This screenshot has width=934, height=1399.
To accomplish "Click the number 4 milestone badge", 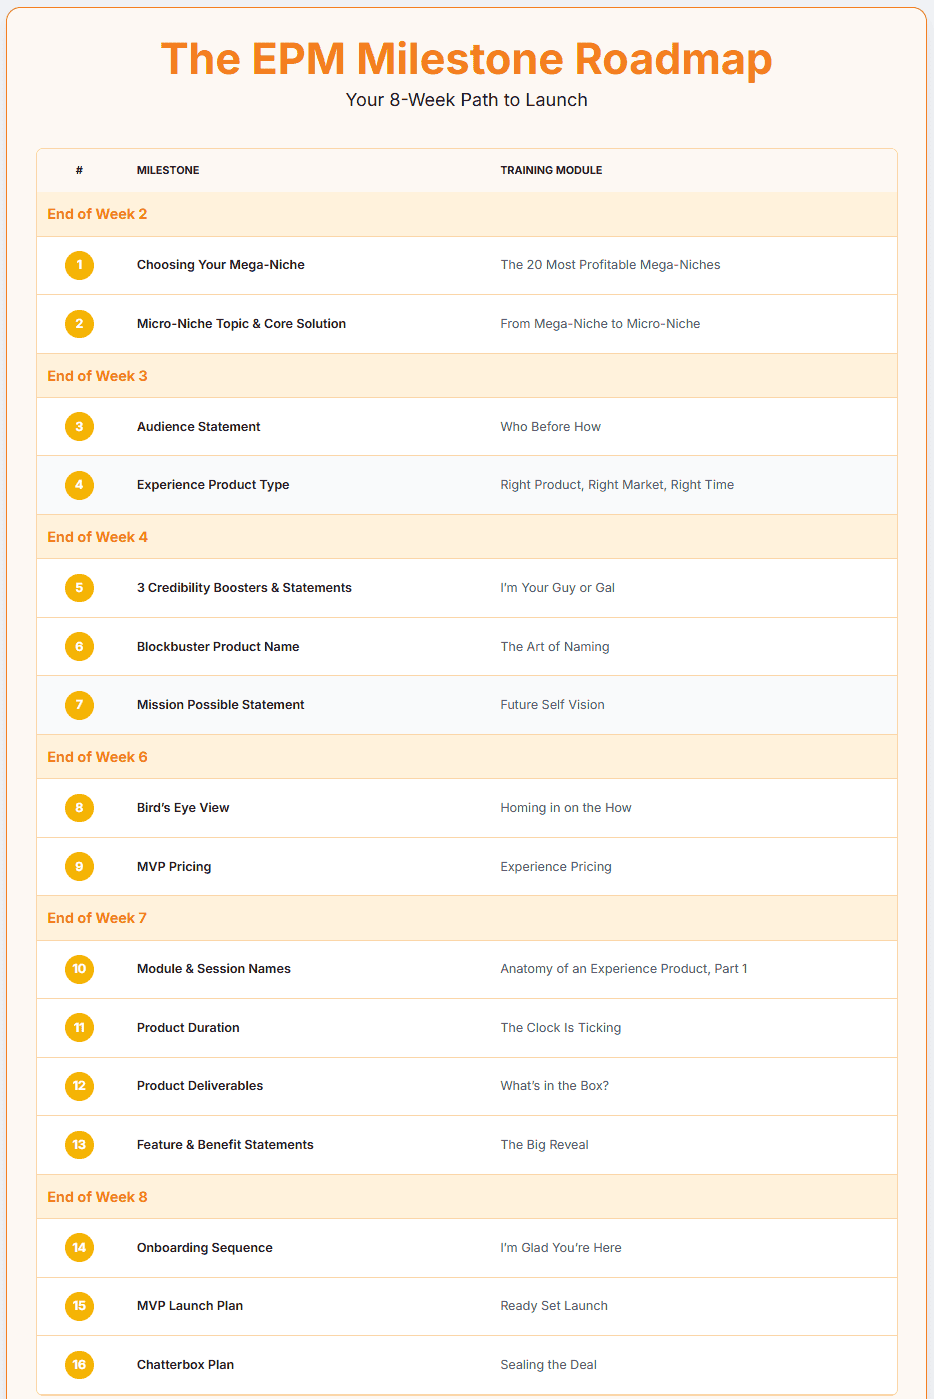I will (79, 485).
